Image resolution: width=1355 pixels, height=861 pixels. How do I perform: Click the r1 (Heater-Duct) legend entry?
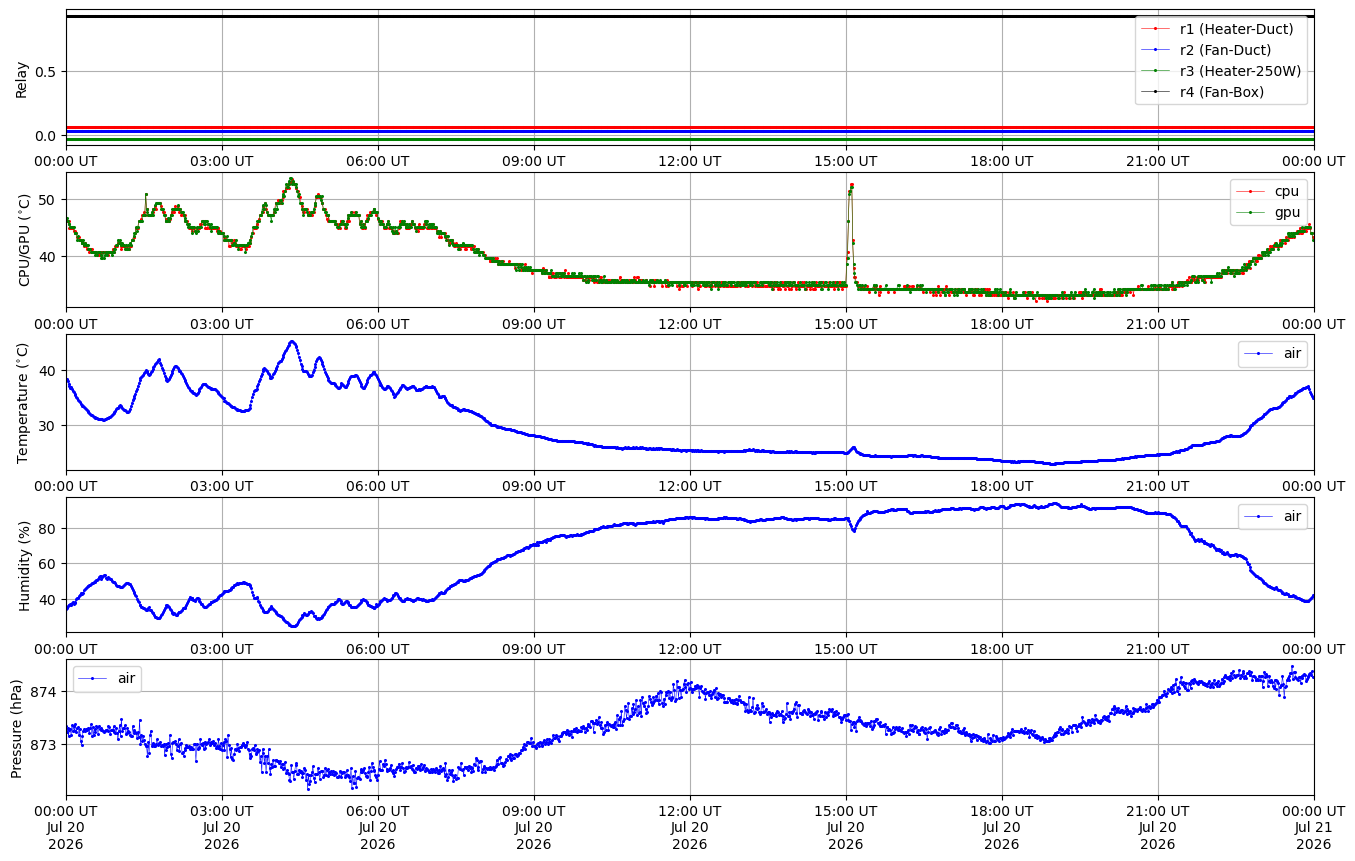point(1221,29)
